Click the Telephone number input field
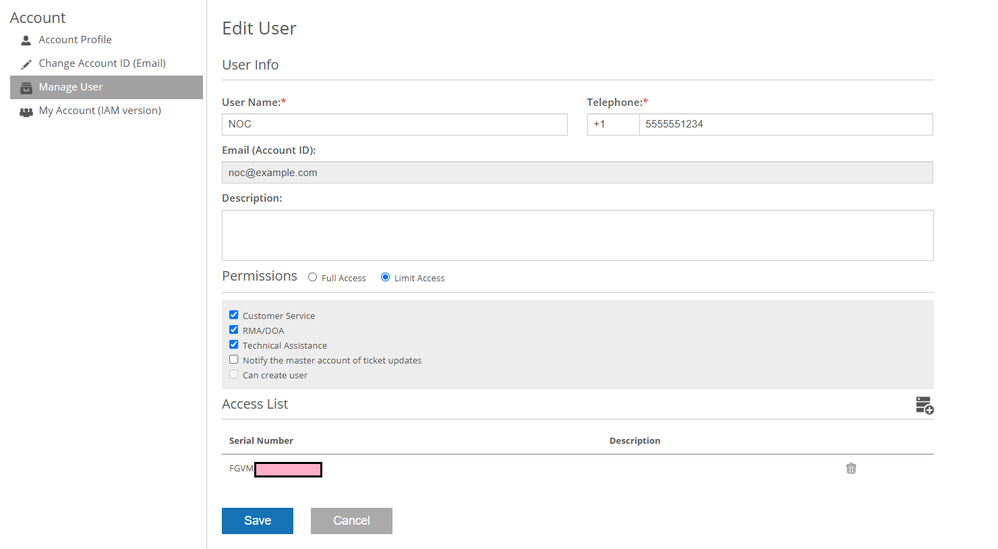 [x=785, y=124]
